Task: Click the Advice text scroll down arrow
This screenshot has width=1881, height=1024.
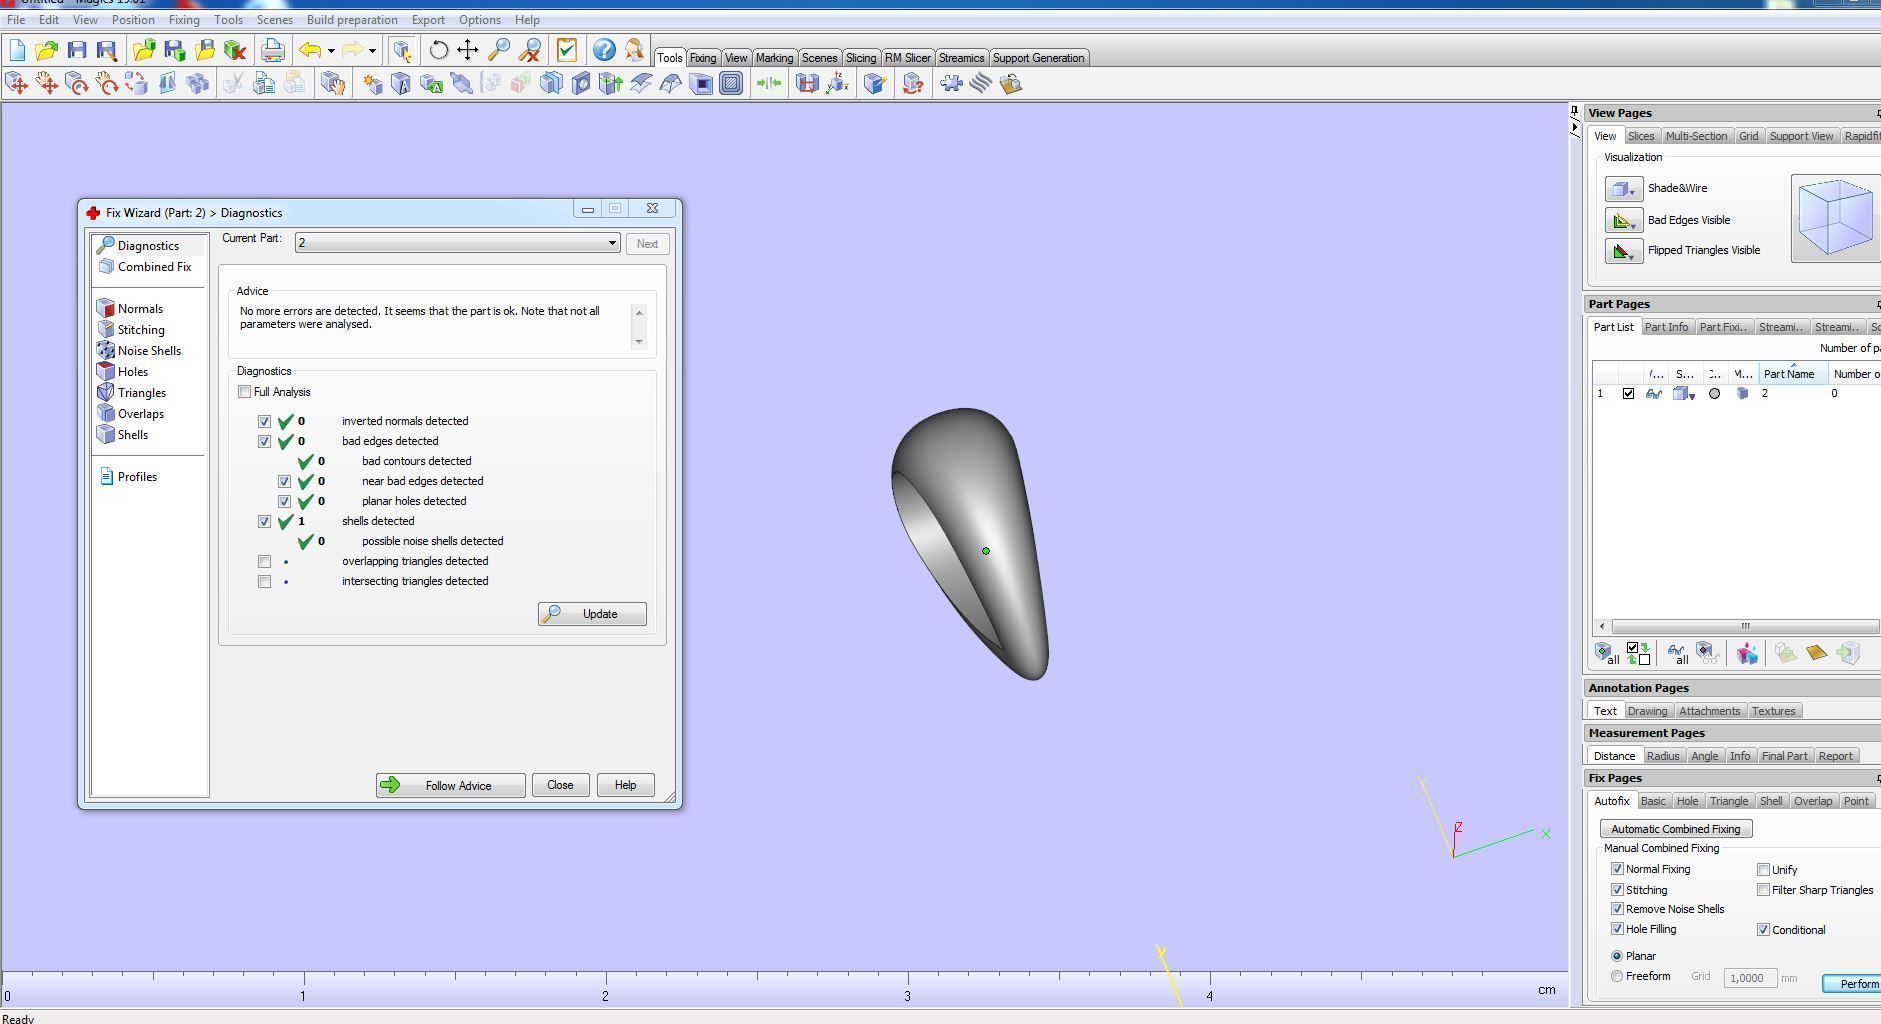Action: [x=639, y=341]
